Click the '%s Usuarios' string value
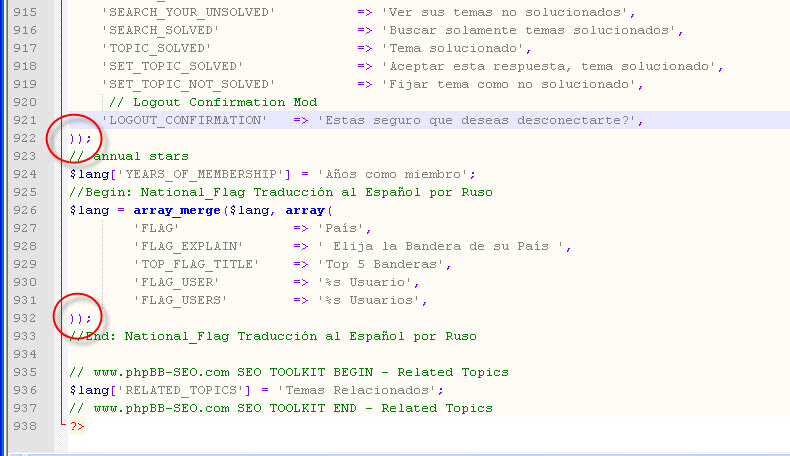Image resolution: width=790 pixels, height=456 pixels. [x=372, y=300]
